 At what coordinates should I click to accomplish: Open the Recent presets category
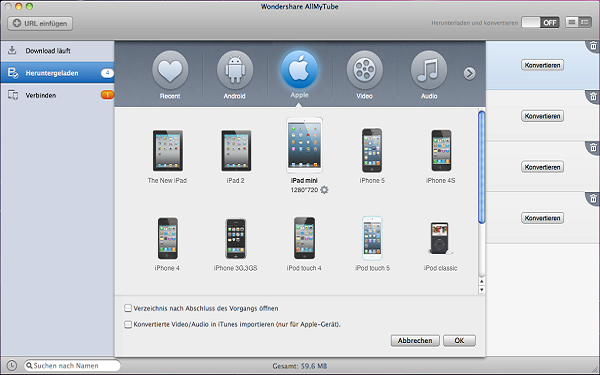coord(170,75)
